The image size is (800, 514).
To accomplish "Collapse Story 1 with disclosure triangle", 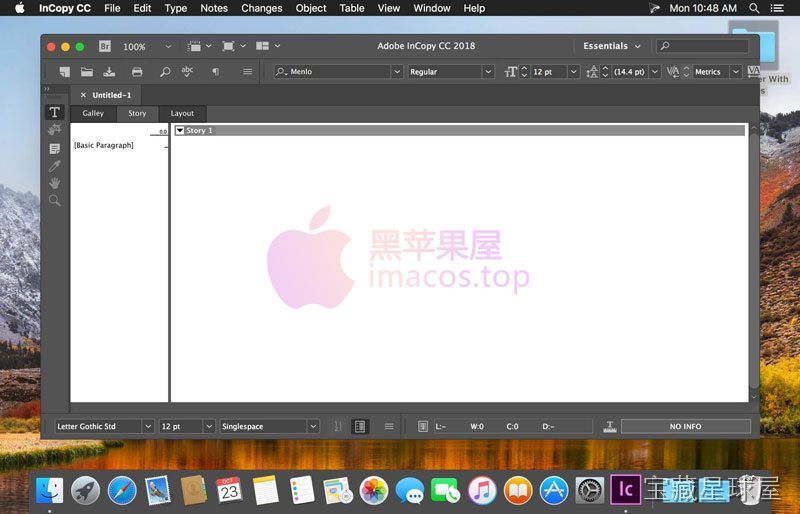I will click(x=180, y=131).
